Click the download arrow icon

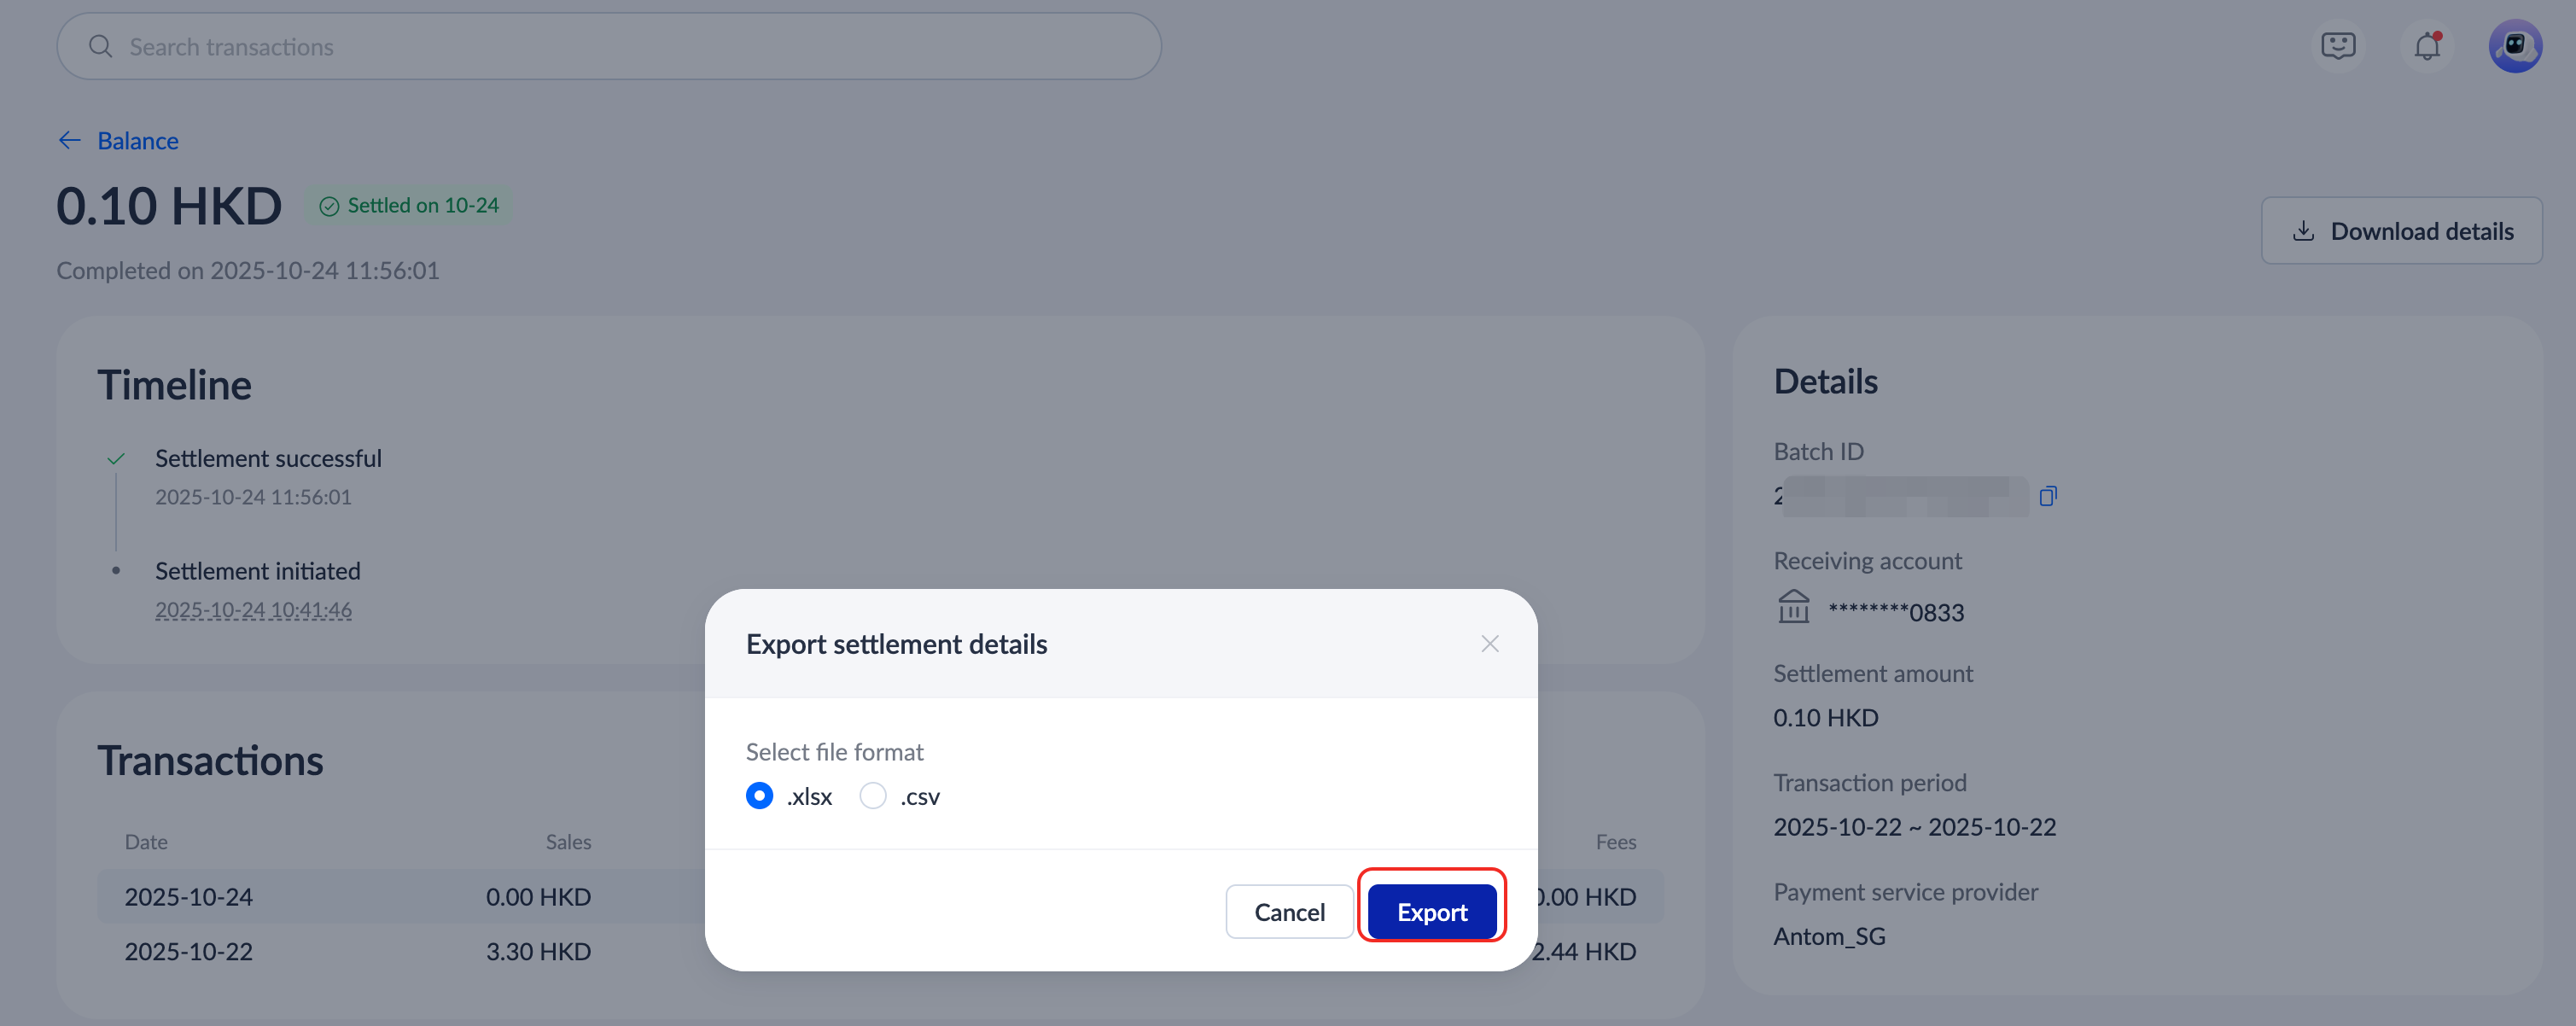tap(2303, 231)
